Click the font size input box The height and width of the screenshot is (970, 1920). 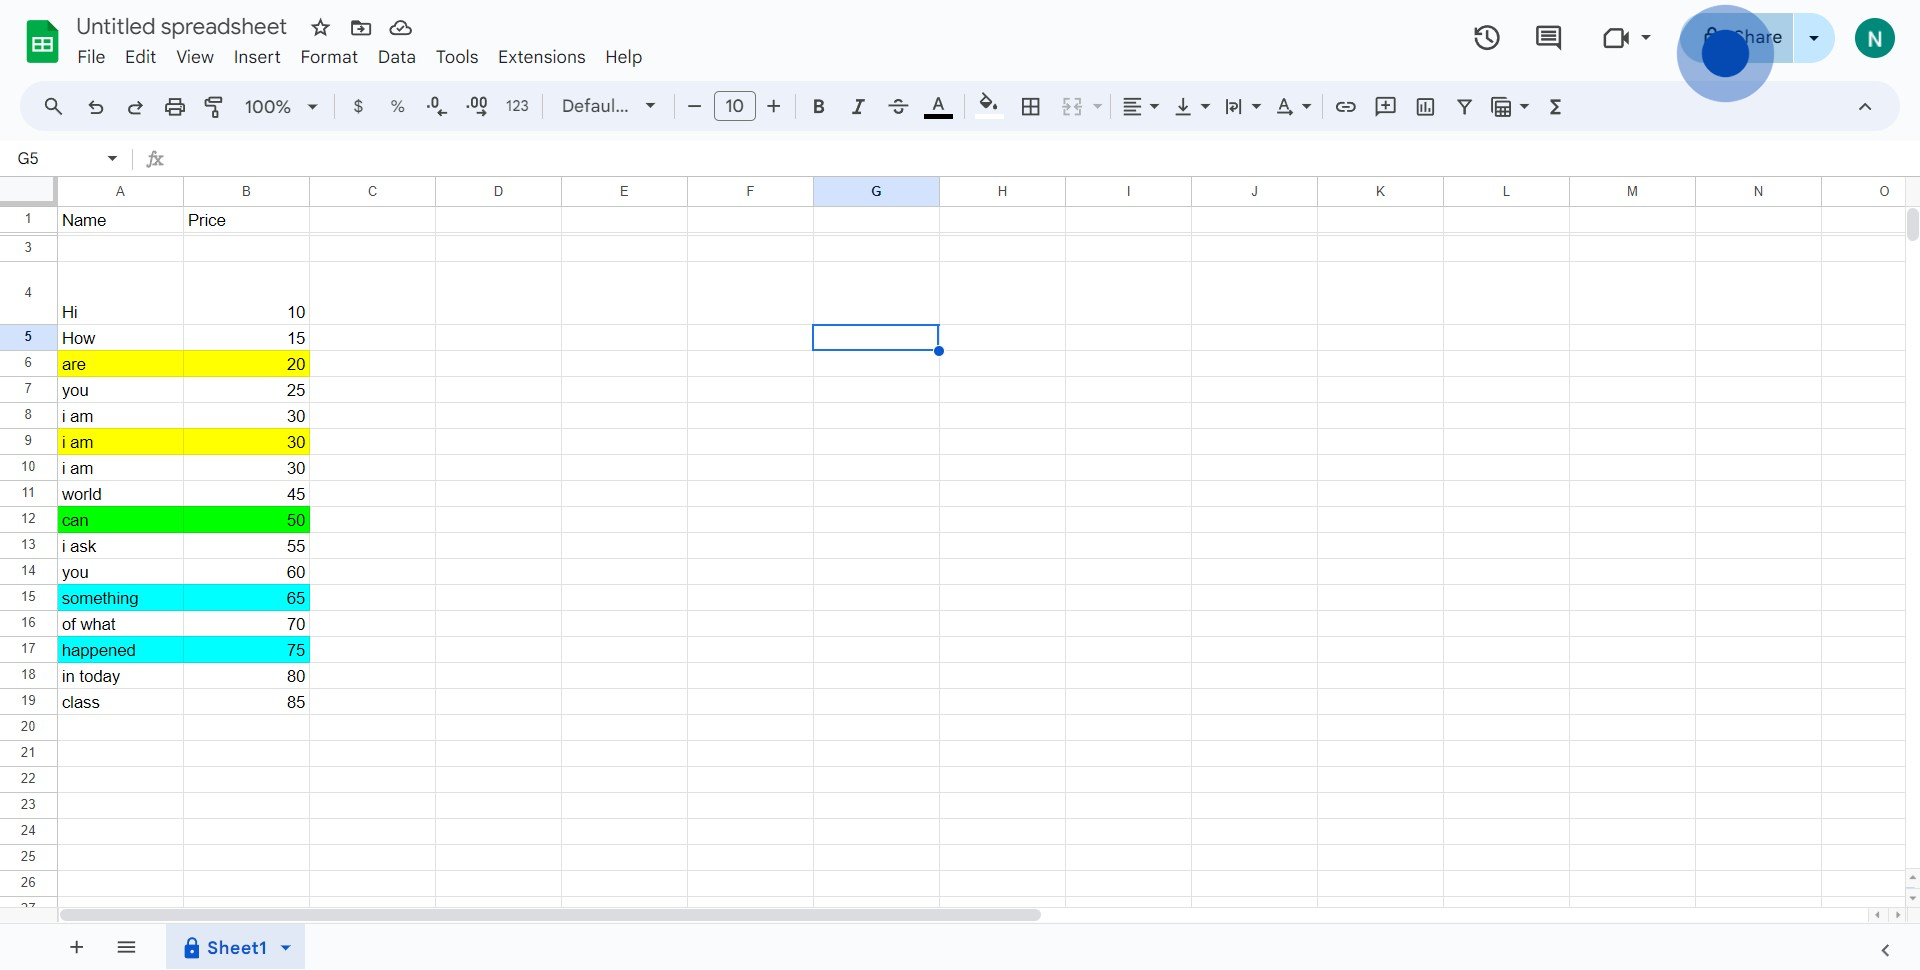(734, 107)
